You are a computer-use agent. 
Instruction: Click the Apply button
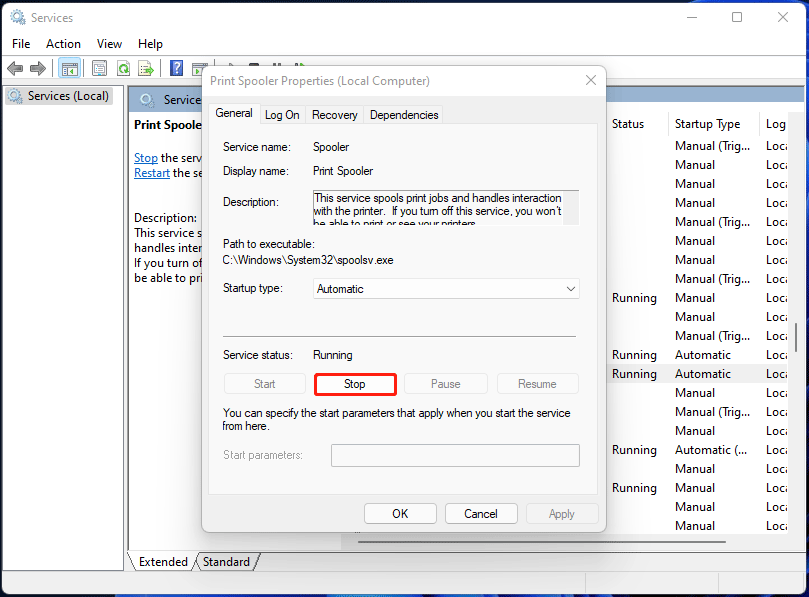561,513
